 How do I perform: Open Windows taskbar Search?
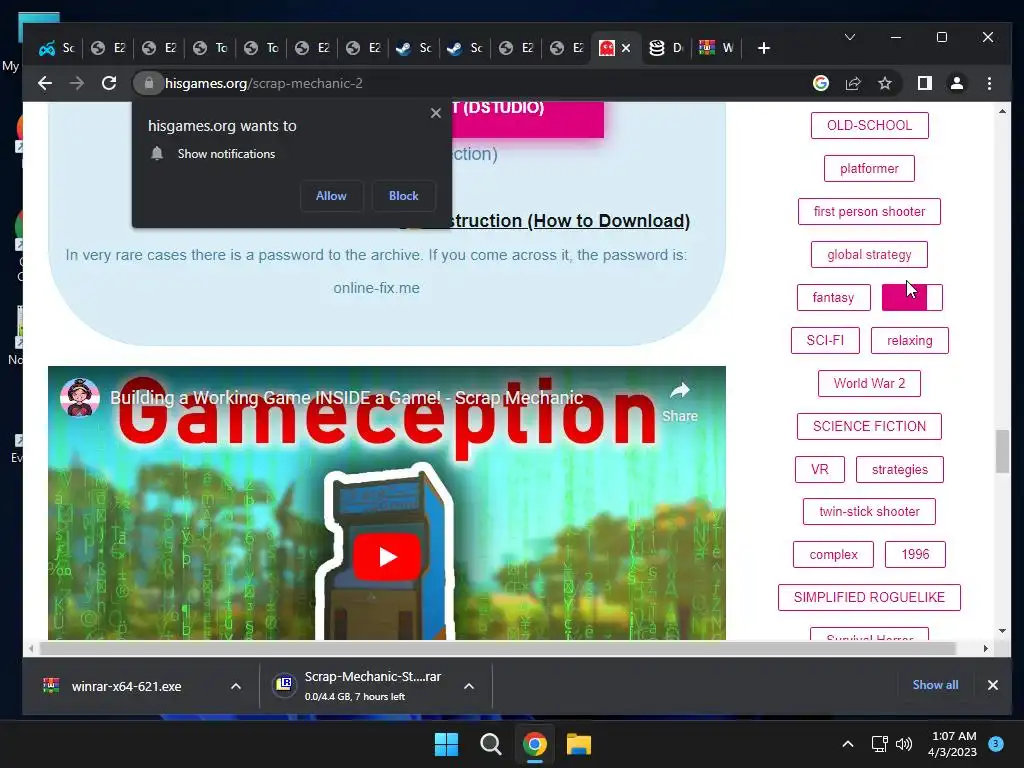point(490,744)
